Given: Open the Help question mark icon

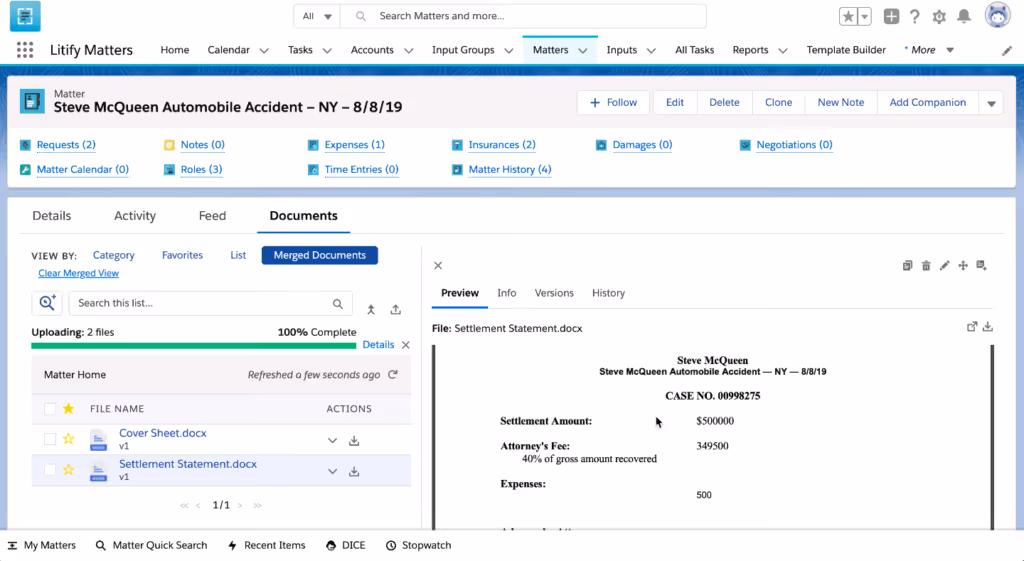Looking at the screenshot, I should pos(915,17).
